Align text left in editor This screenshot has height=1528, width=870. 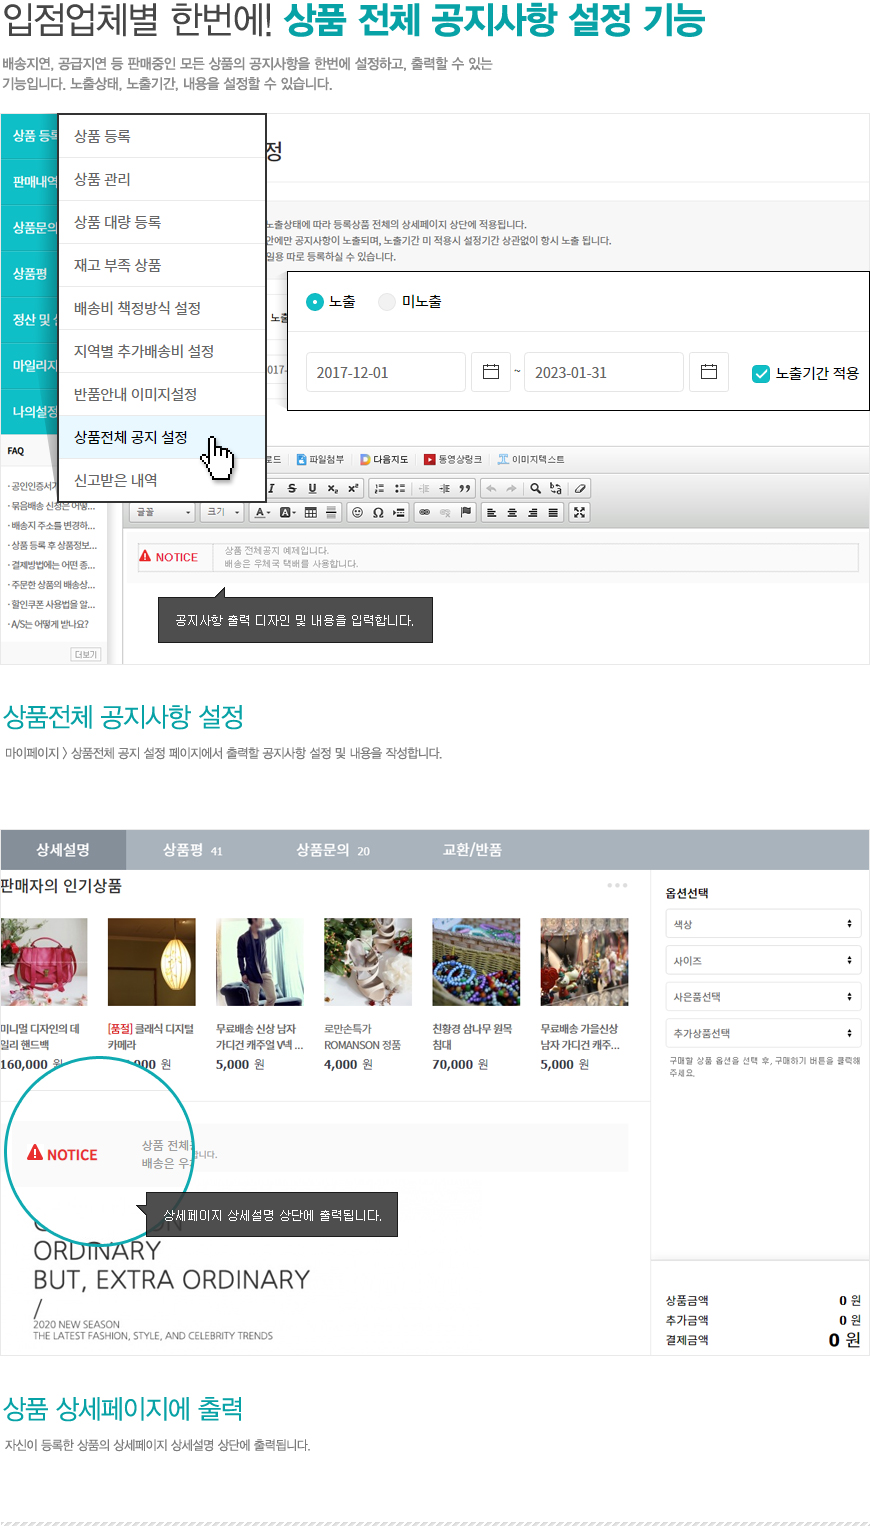[491, 512]
